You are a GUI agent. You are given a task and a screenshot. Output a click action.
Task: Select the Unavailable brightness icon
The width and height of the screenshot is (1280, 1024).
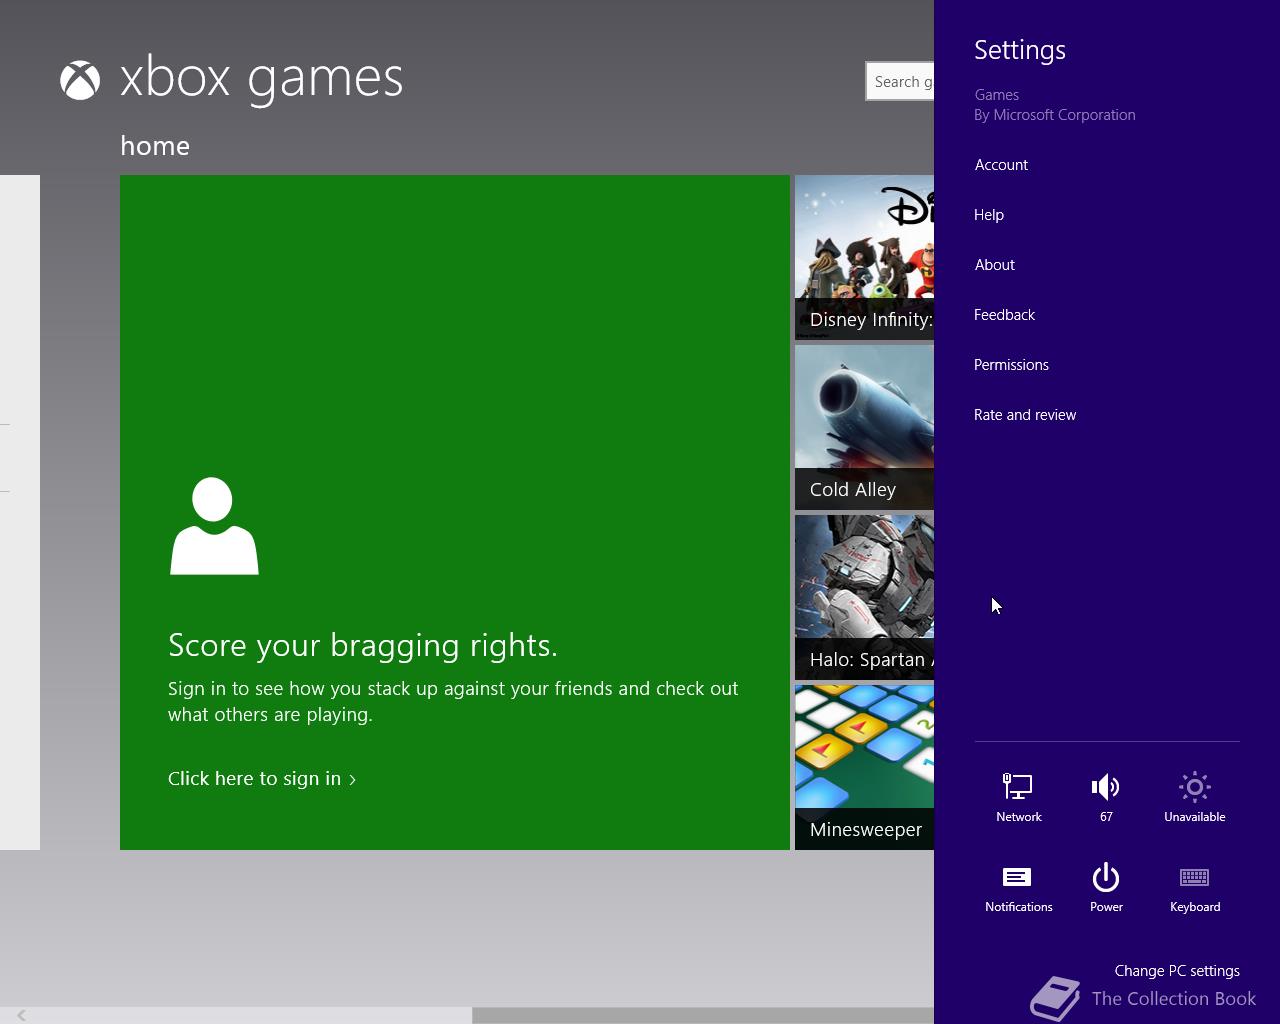point(1194,798)
